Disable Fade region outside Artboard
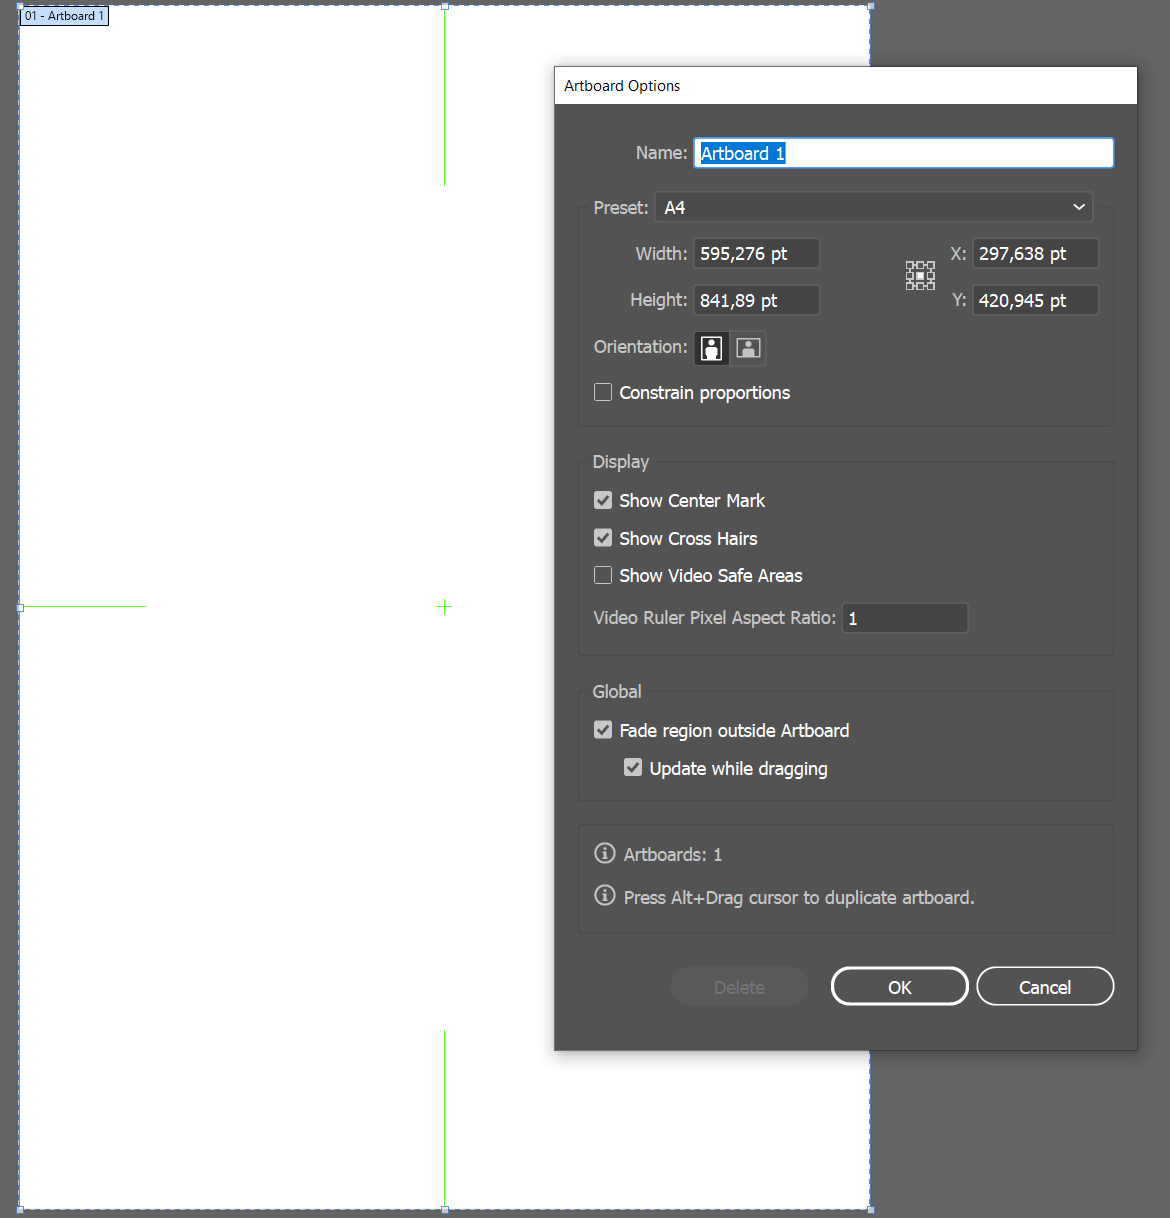The height and width of the screenshot is (1218, 1170). [603, 730]
